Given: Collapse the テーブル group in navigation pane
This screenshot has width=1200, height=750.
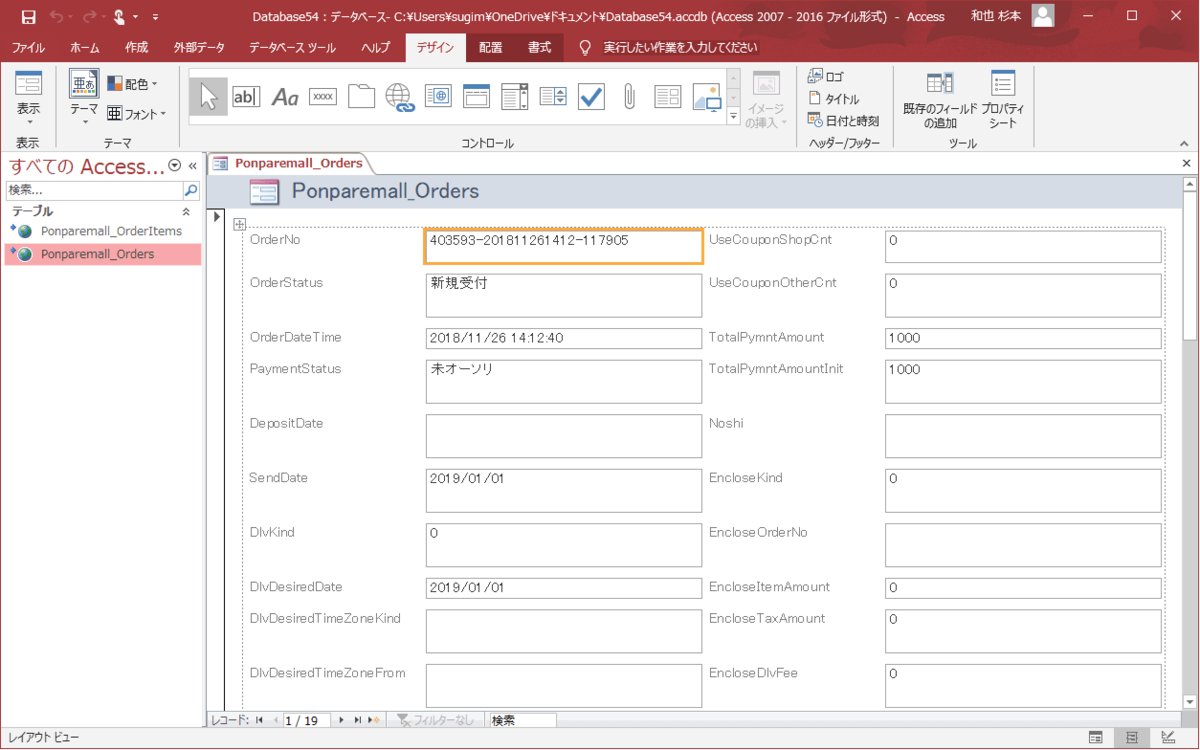Looking at the screenshot, I should (185, 212).
